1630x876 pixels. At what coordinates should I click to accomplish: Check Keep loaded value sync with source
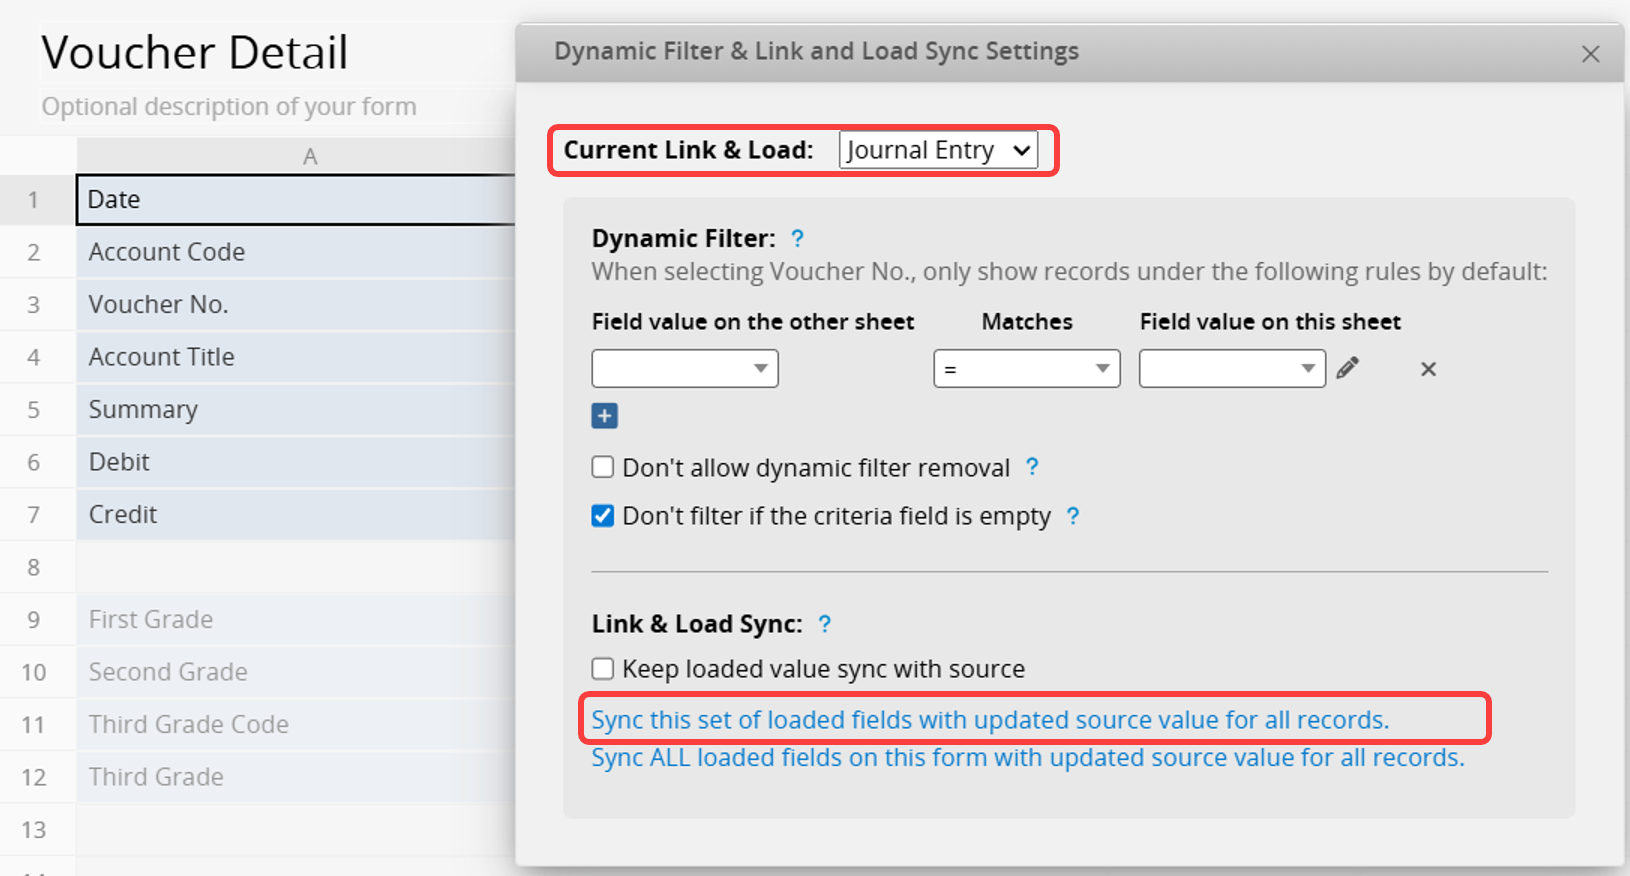pos(603,668)
